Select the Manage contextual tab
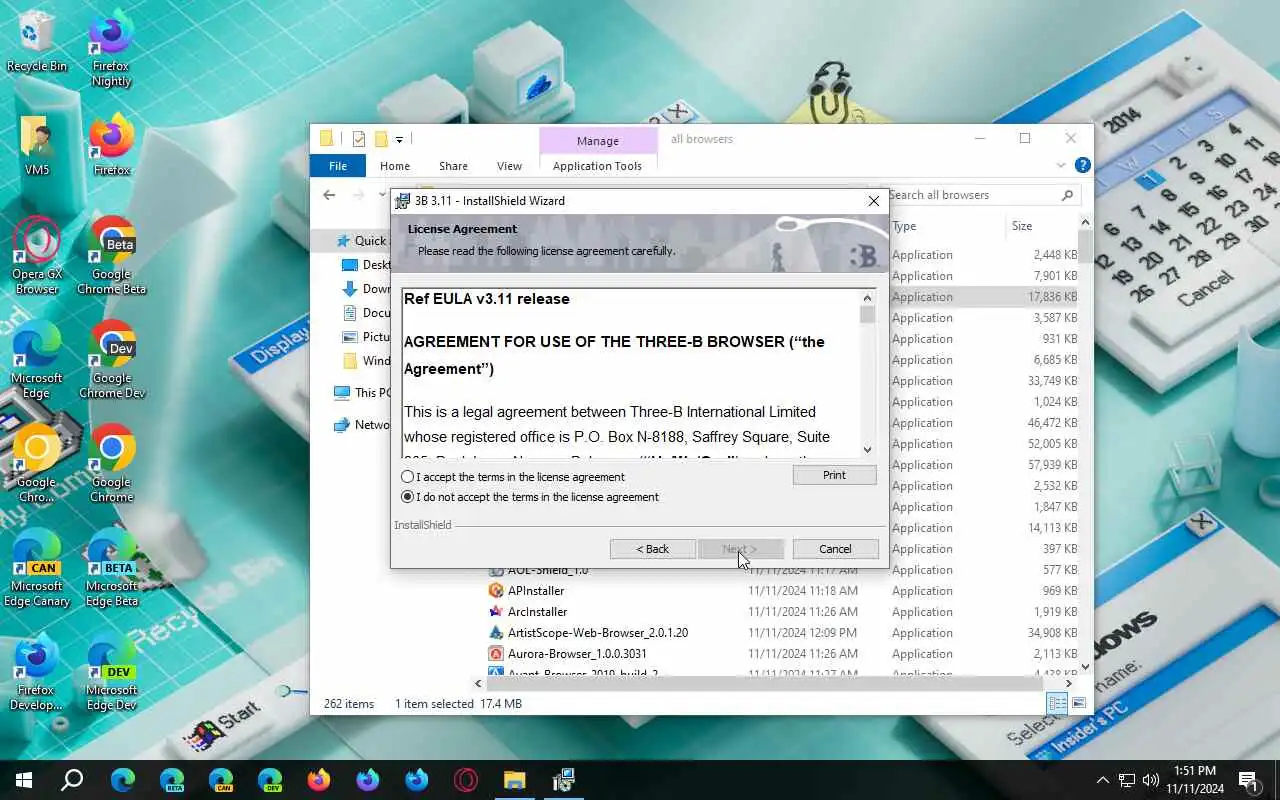This screenshot has height=800, width=1280. 598,141
